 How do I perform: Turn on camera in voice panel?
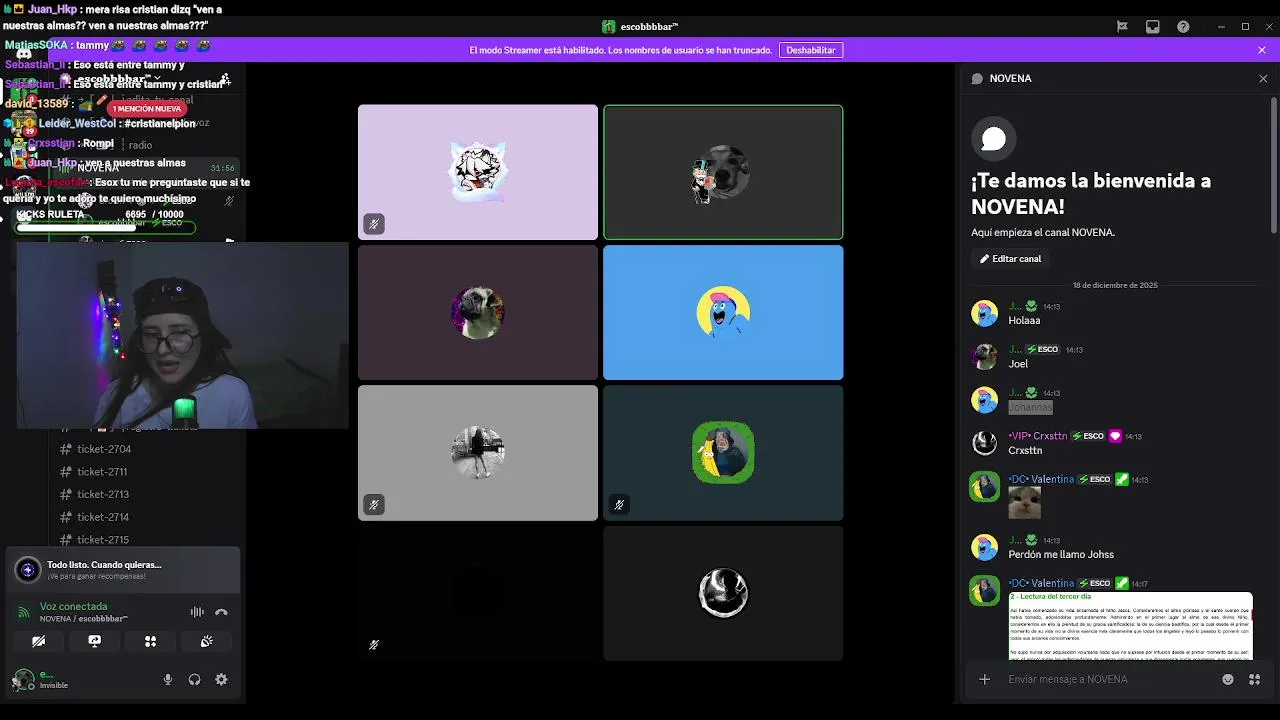coord(38,641)
